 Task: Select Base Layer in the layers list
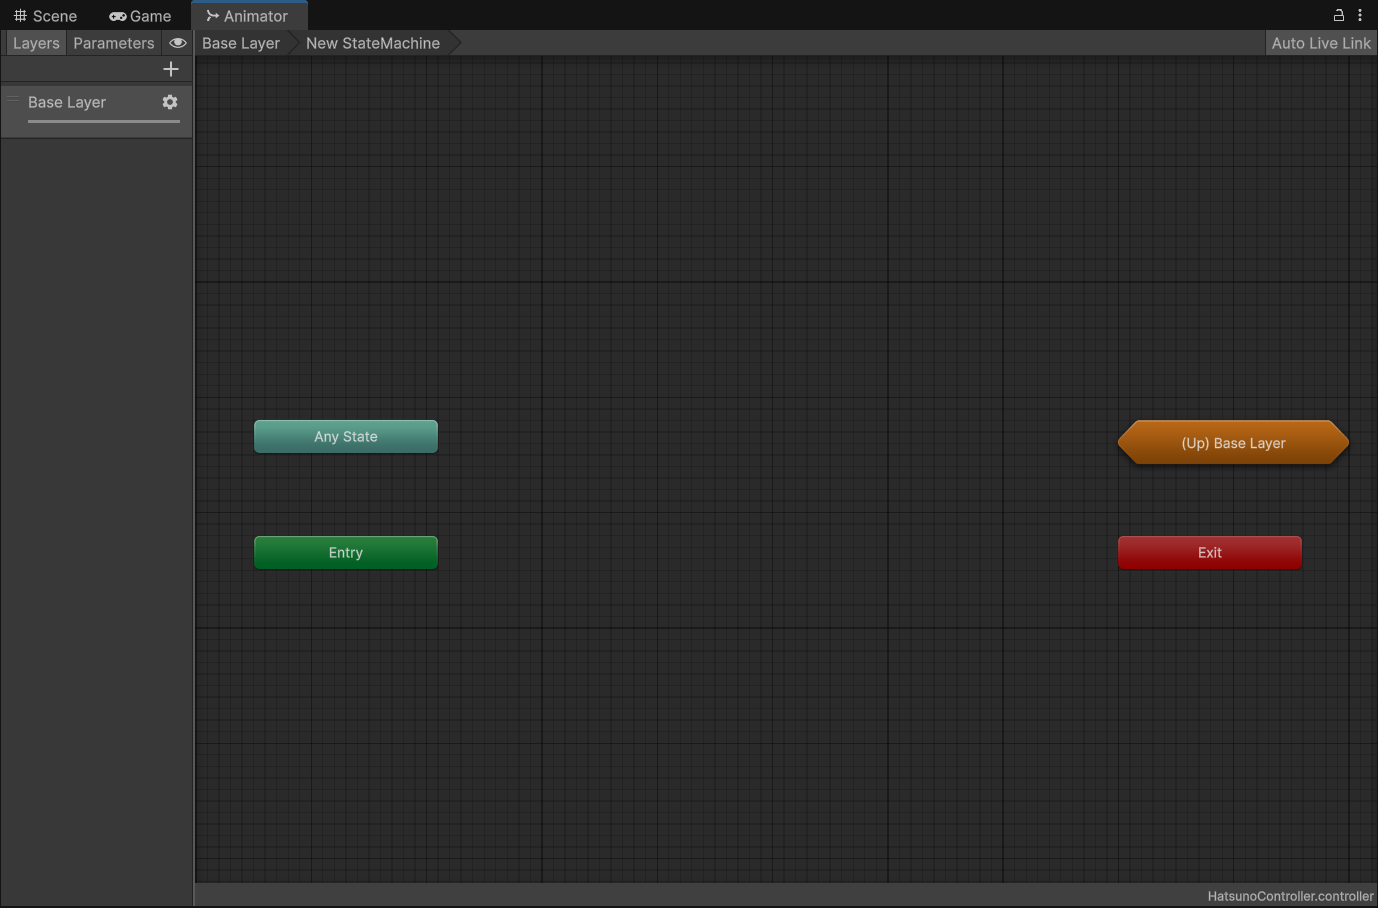(x=67, y=102)
